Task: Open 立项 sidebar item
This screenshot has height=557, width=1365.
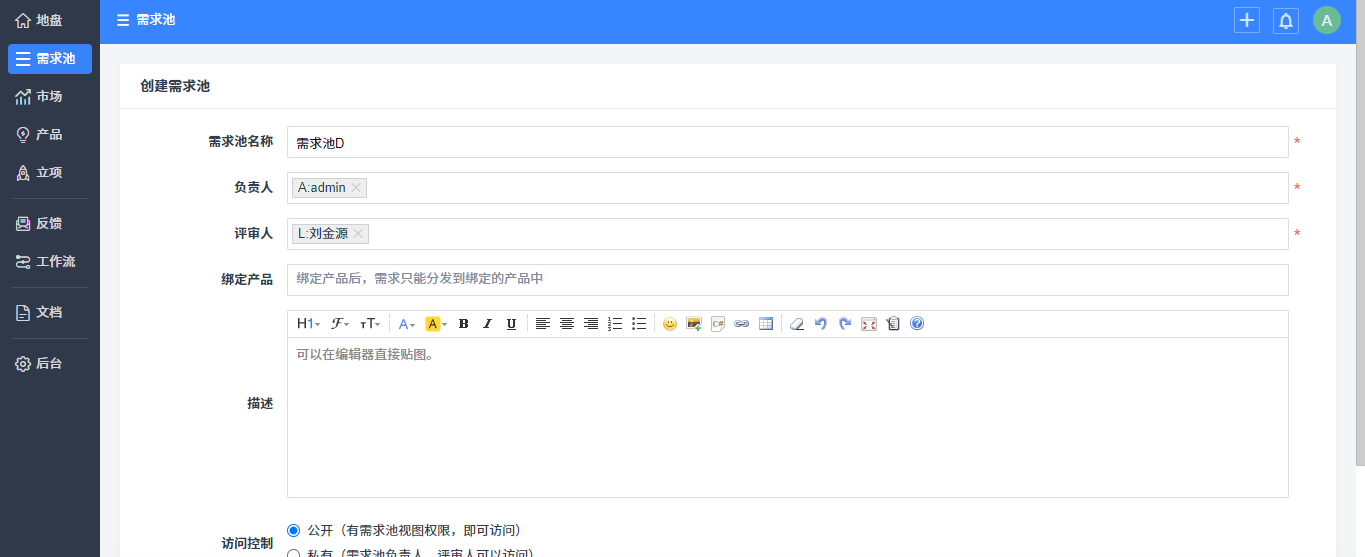Action: point(50,173)
